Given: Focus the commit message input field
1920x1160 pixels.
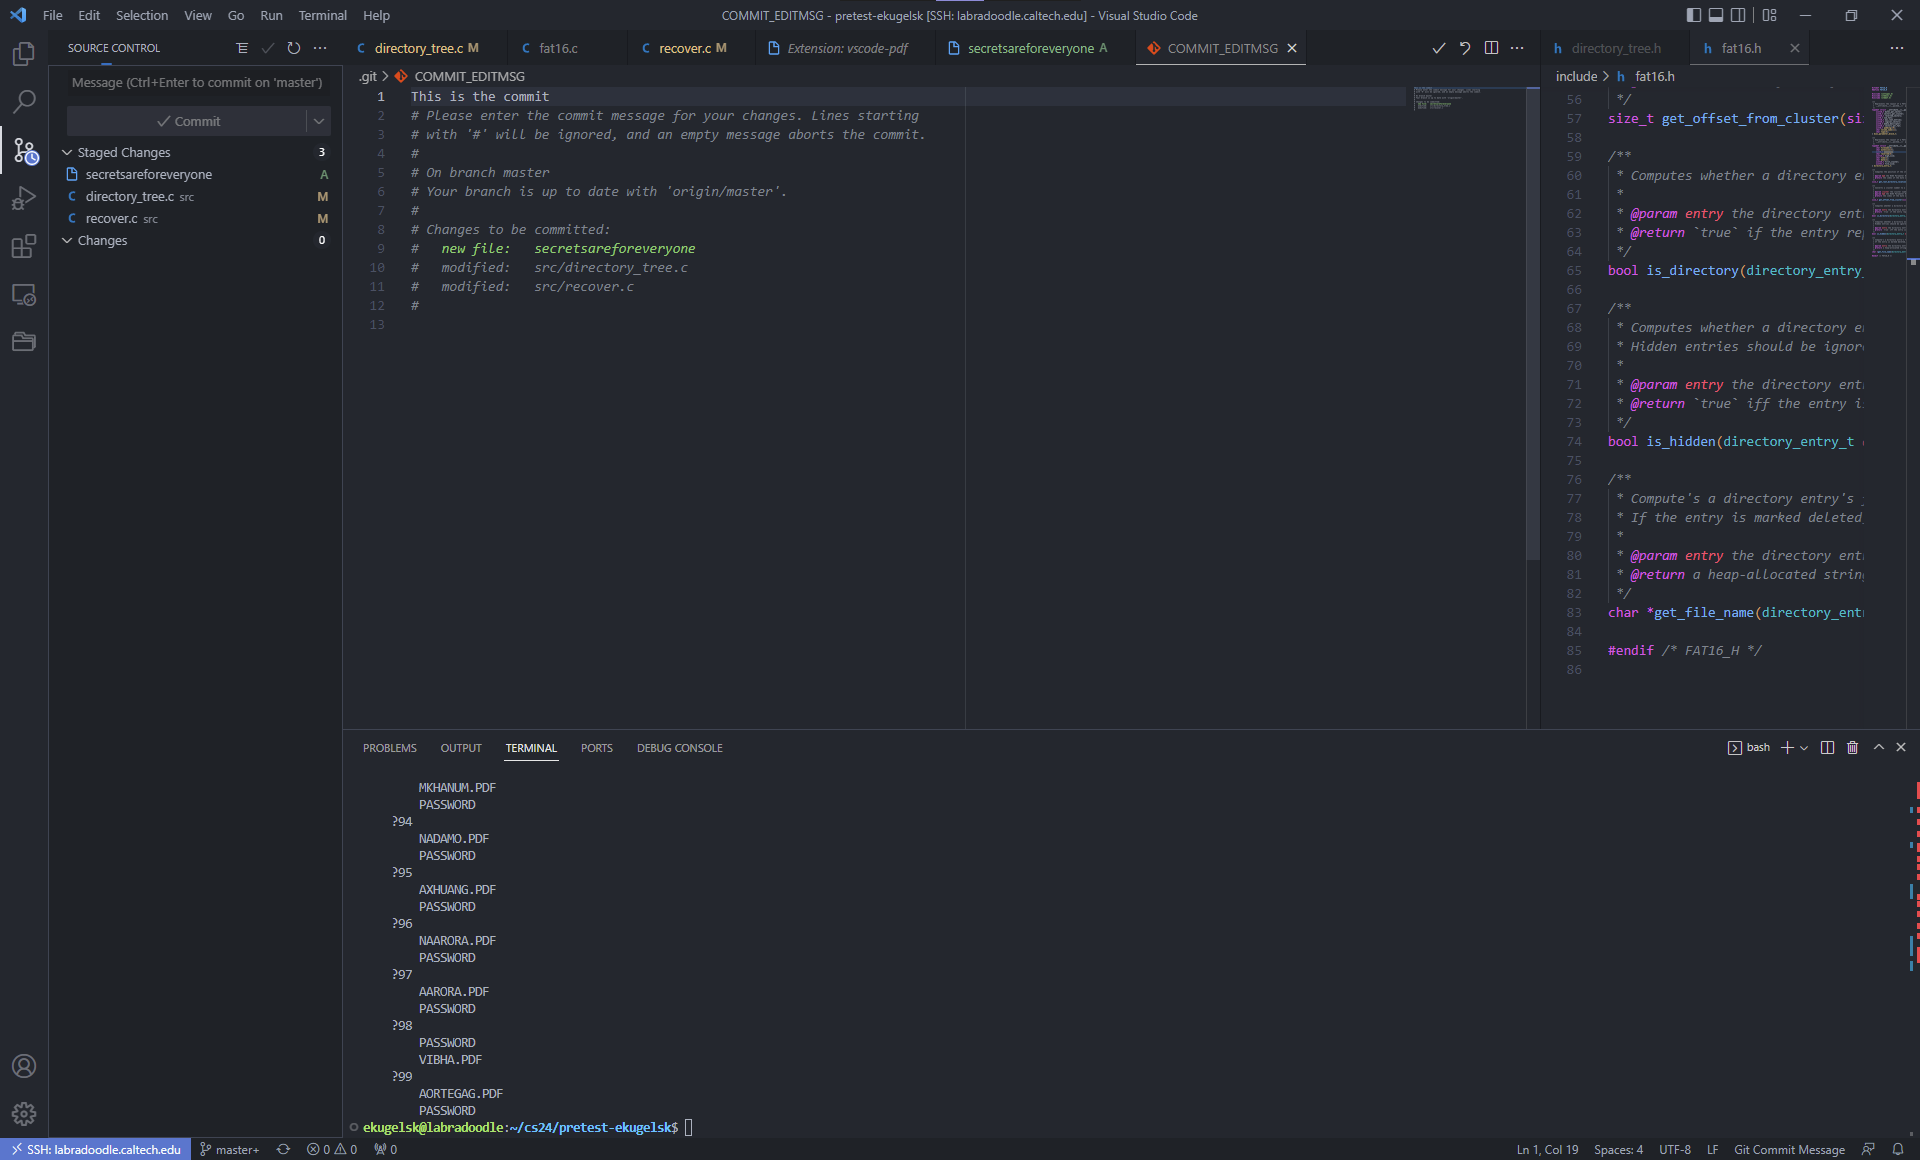Looking at the screenshot, I should (x=197, y=82).
